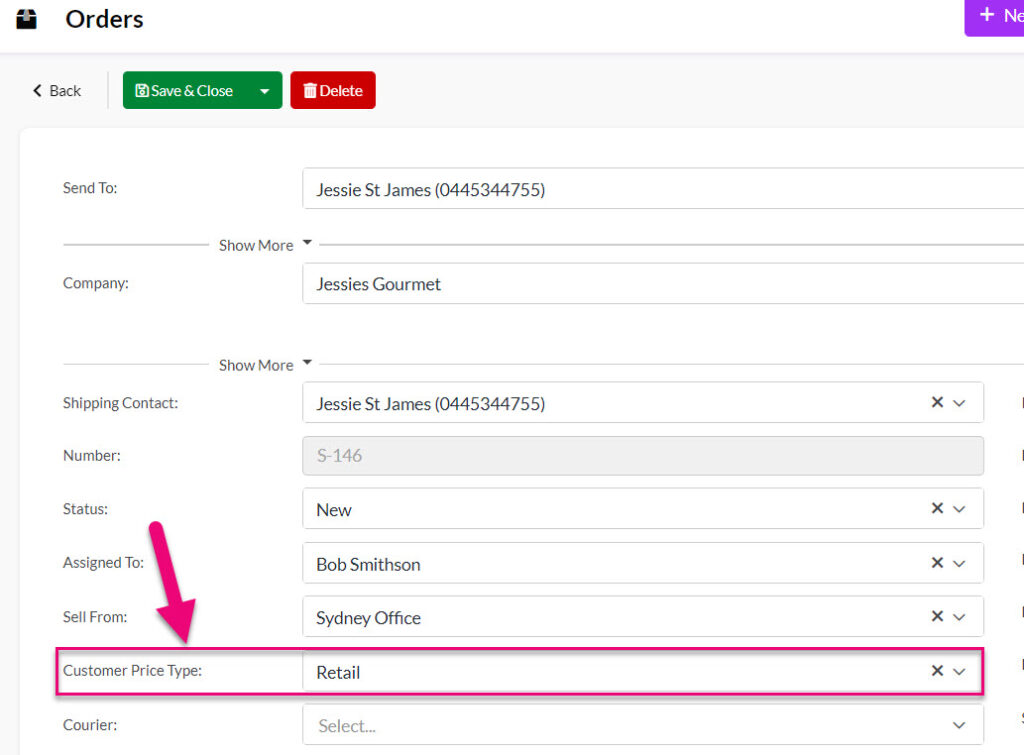Click the plus icon on the purple New button
The image size is (1024, 755).
click(986, 15)
